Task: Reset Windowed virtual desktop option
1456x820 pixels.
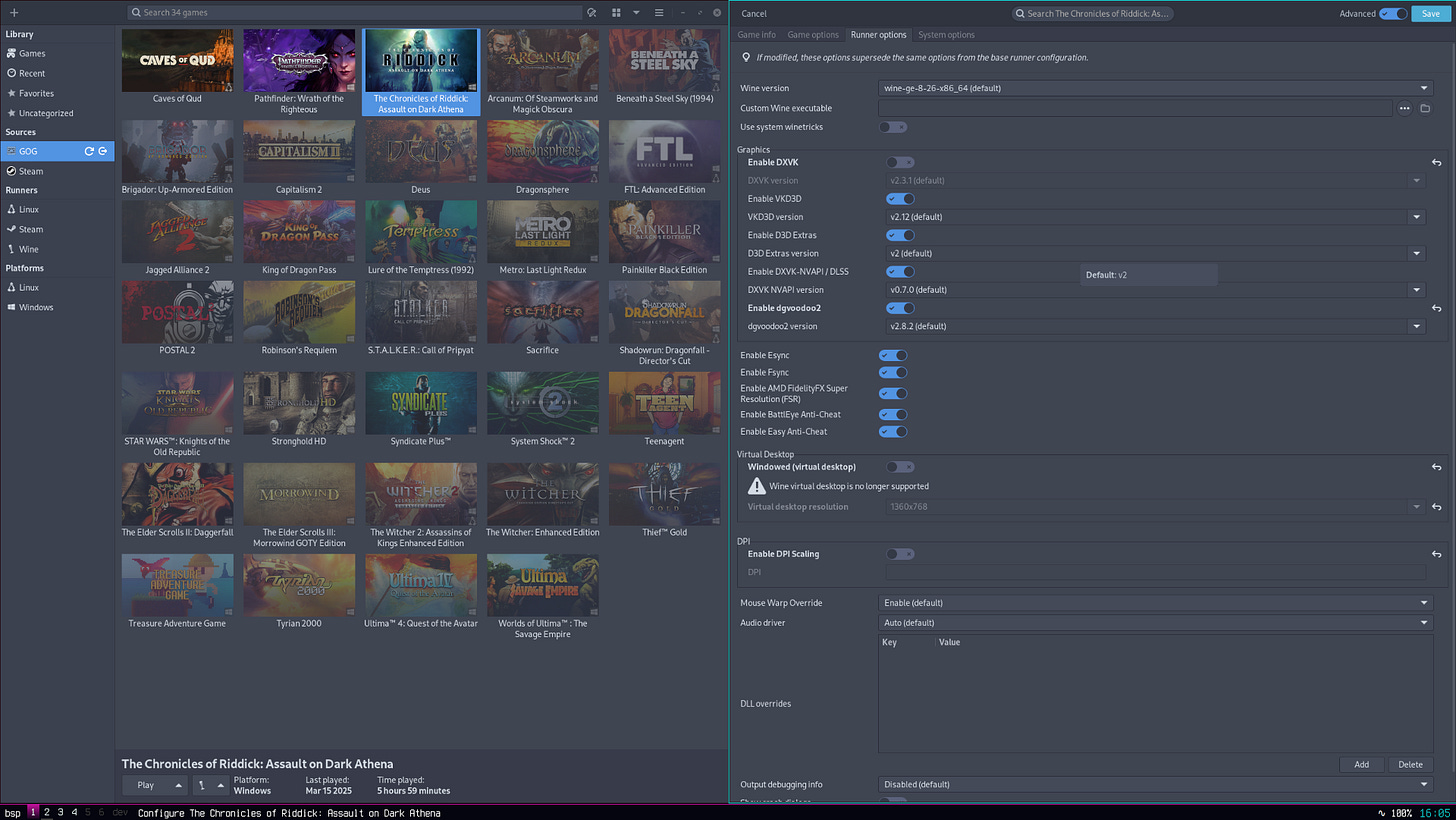Action: 1436,467
